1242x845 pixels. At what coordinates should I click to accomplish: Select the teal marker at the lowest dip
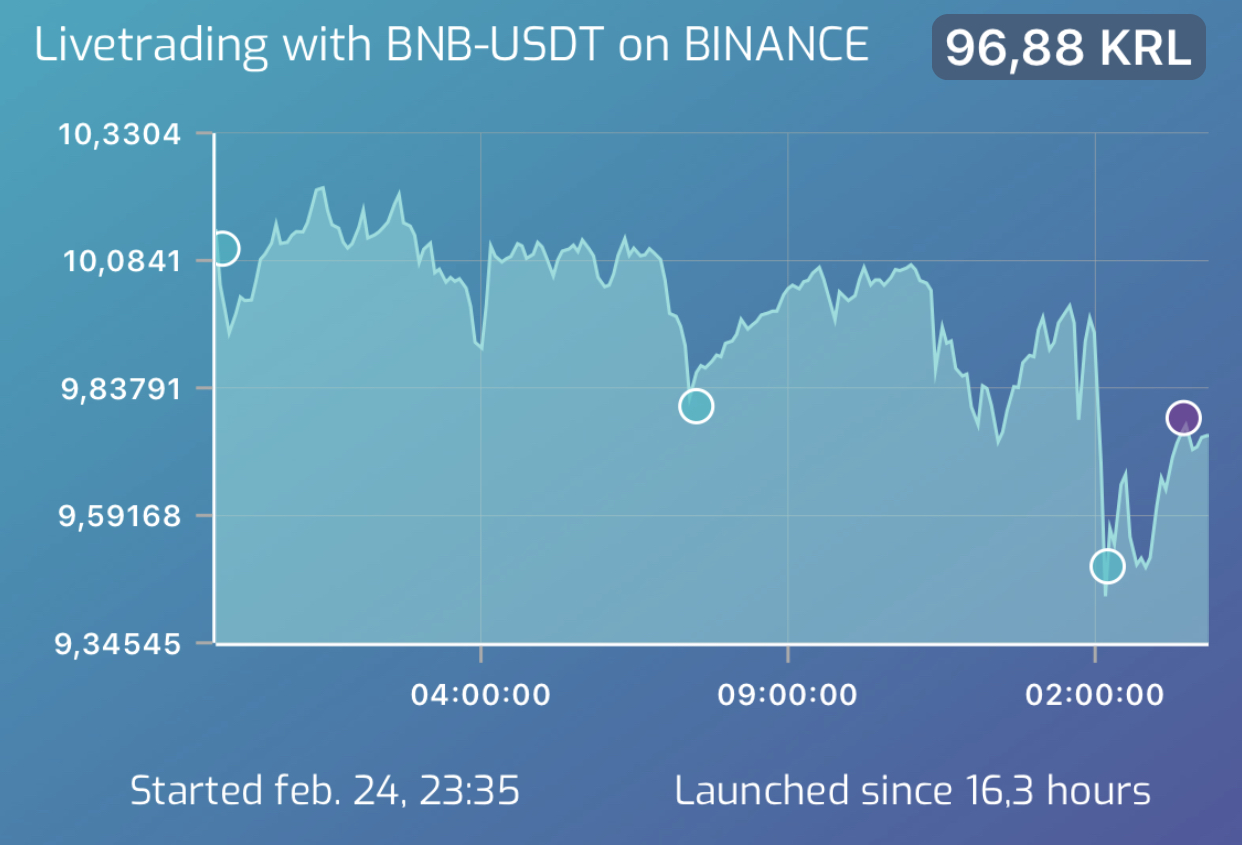pos(1106,566)
